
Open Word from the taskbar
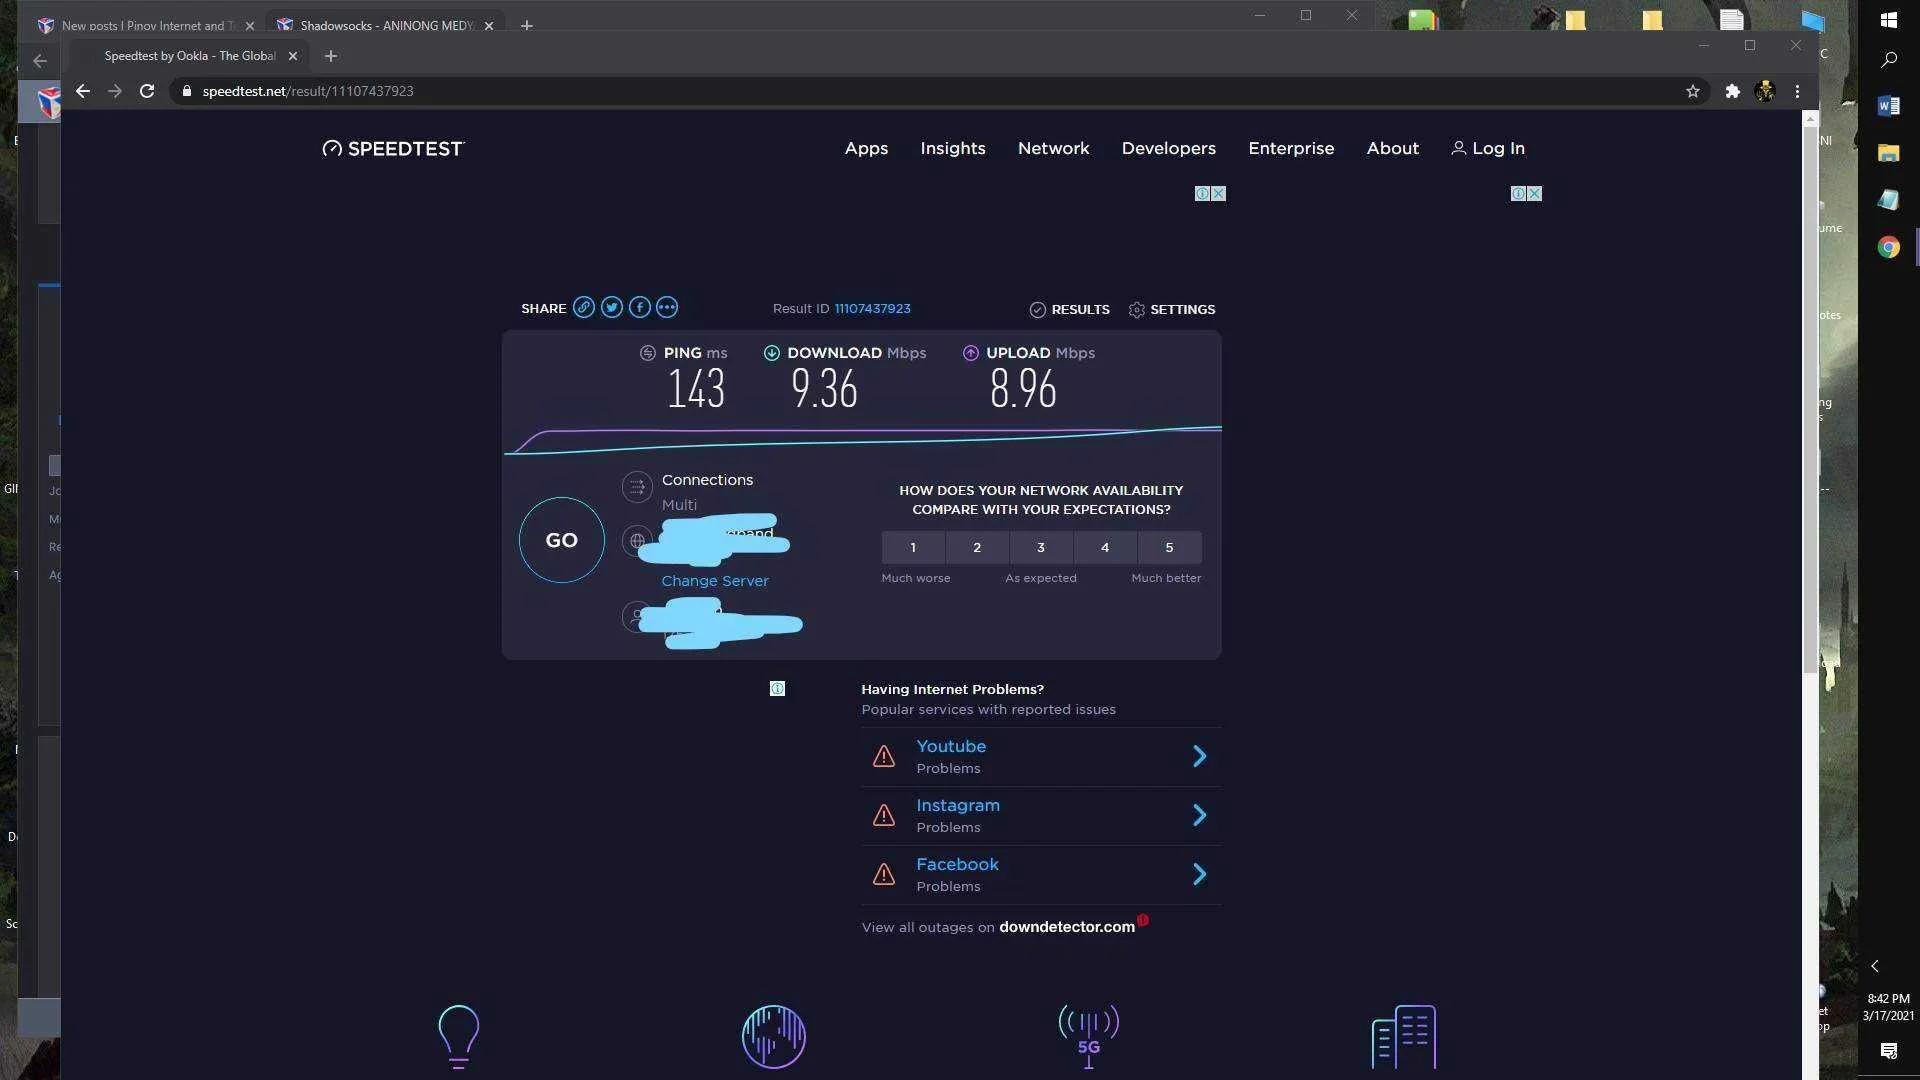(1889, 106)
